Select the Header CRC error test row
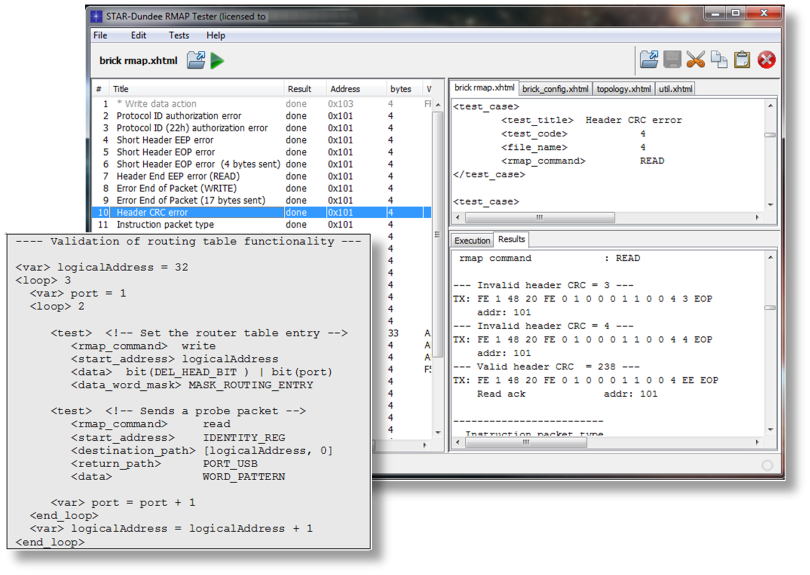Viewport: 810px width, 575px height. click(261, 212)
